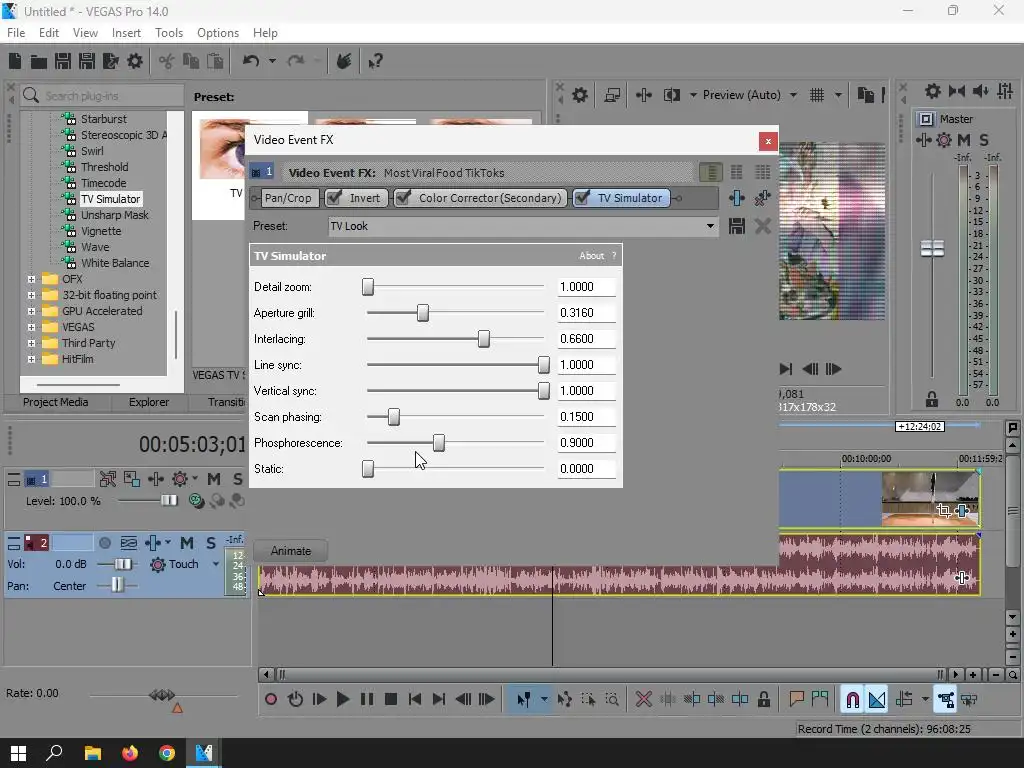1024x768 pixels.
Task: Click the Aperture grill slider handle
Action: click(x=423, y=313)
